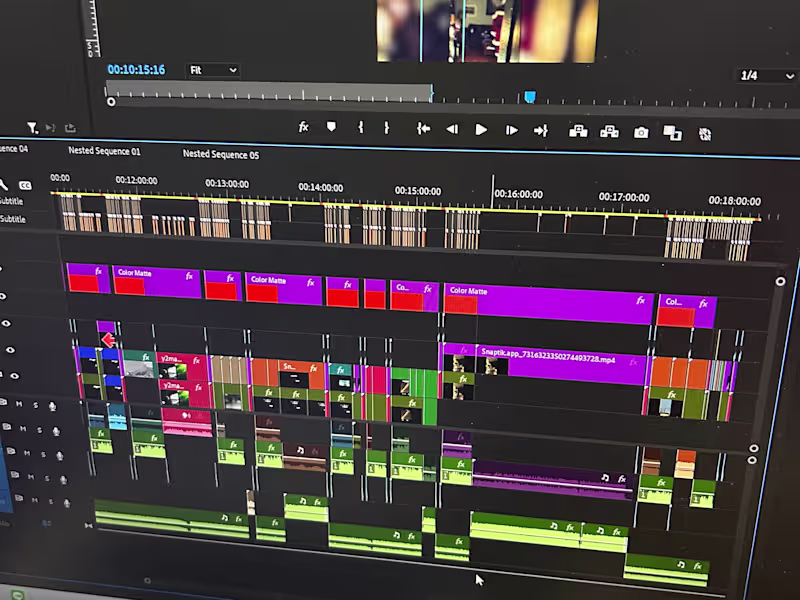Step back one frame
Screen dimensions: 800x600
(x=452, y=130)
